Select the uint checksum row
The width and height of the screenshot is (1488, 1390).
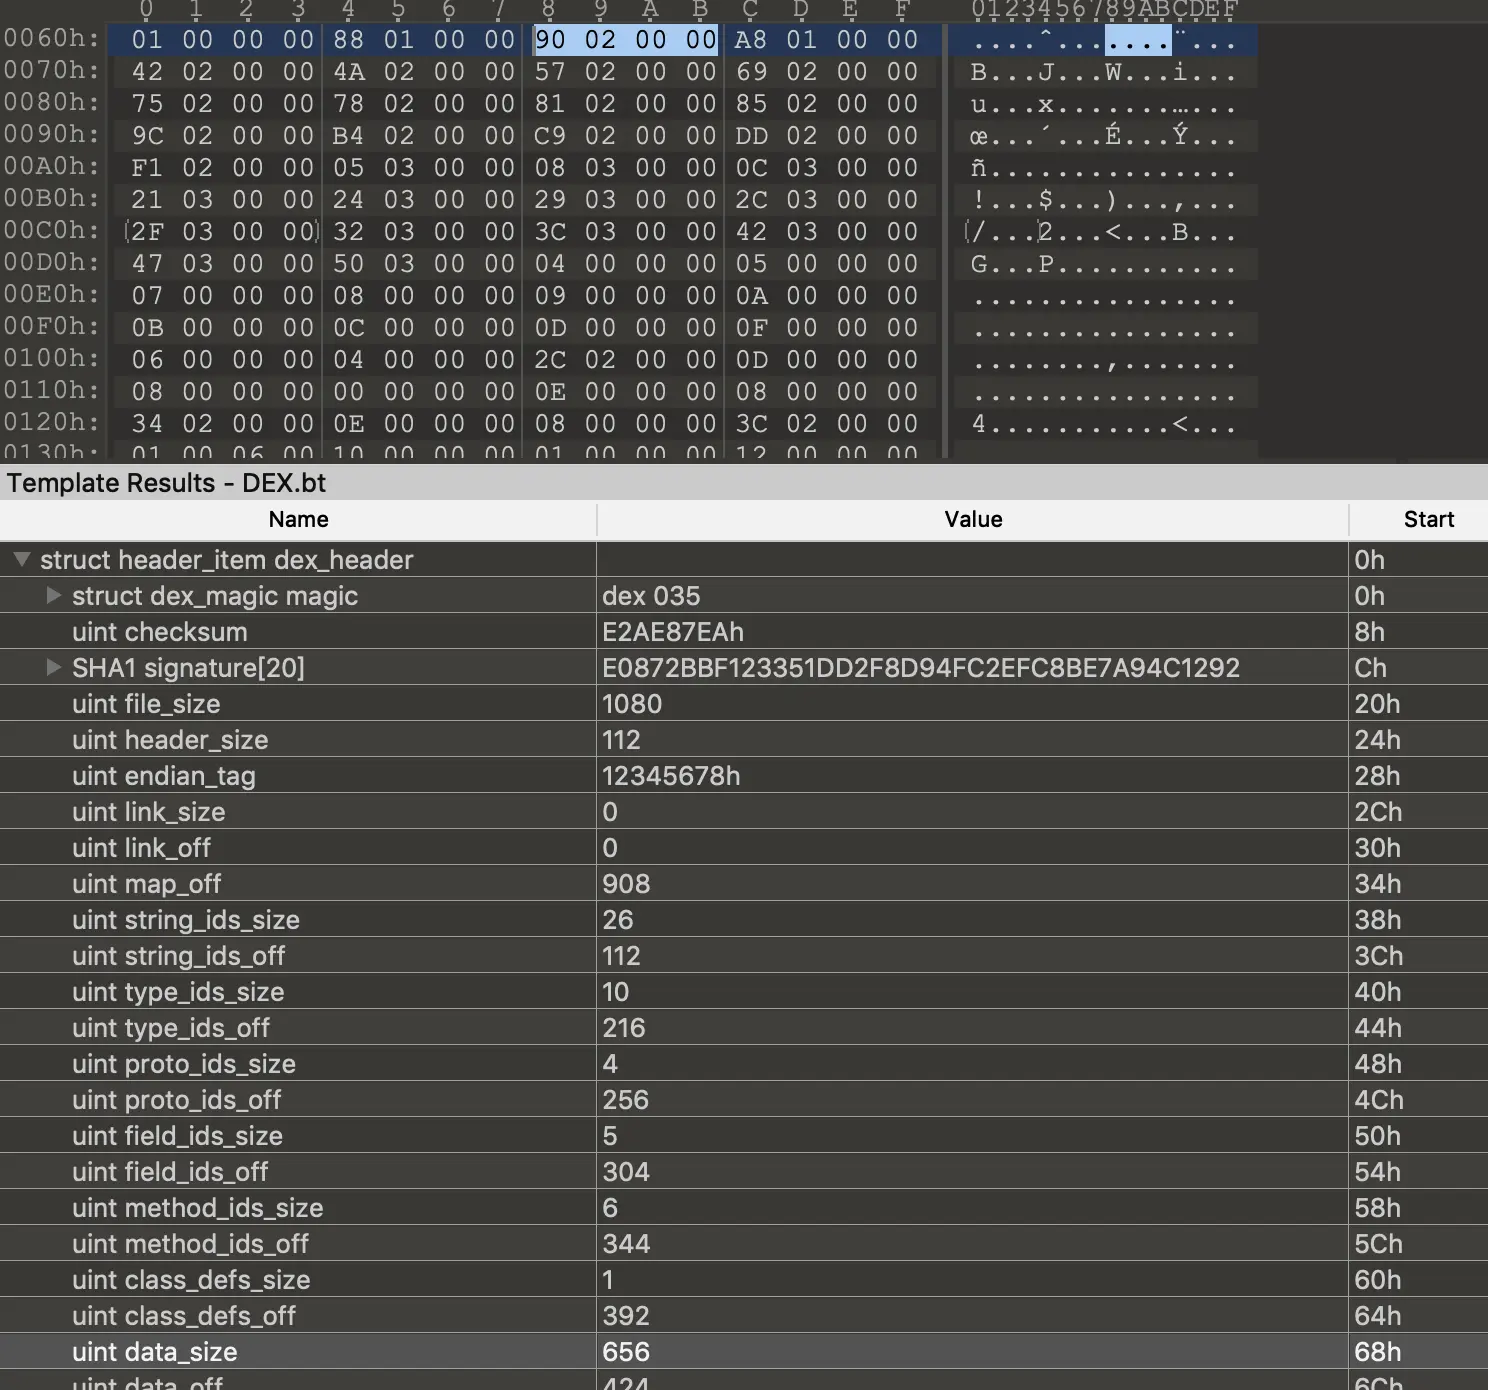[744, 632]
